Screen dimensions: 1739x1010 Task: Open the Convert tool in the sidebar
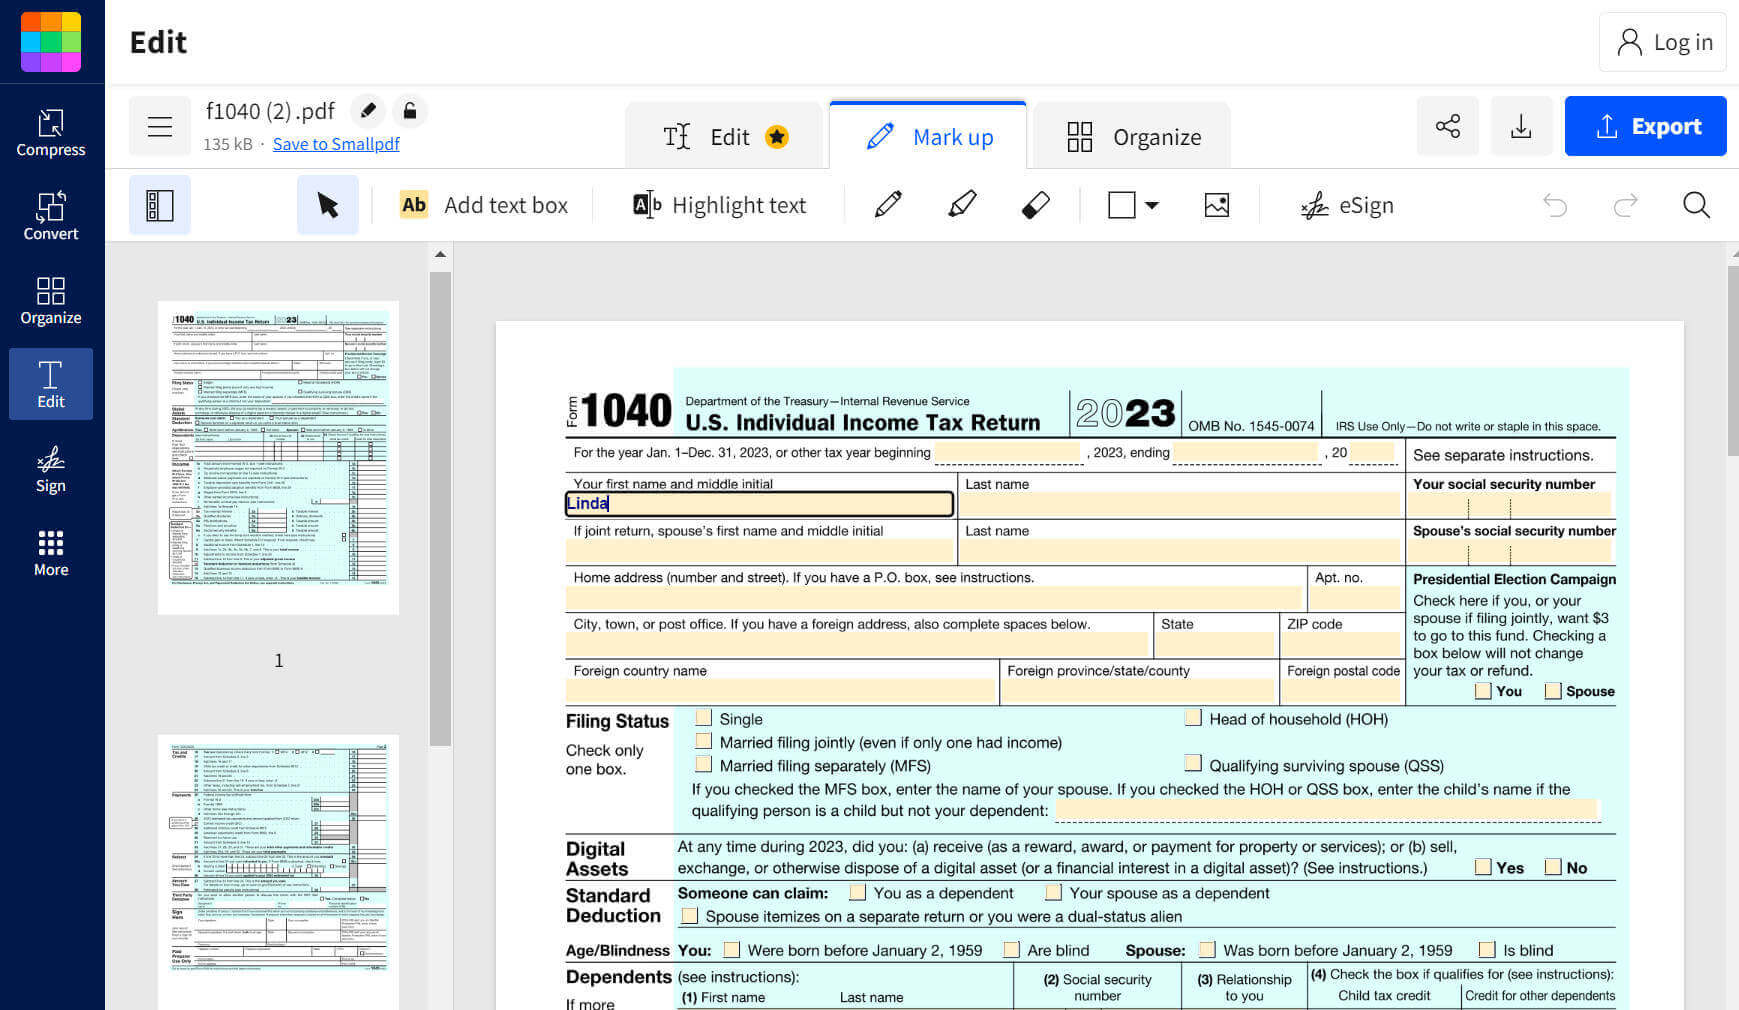click(x=50, y=215)
